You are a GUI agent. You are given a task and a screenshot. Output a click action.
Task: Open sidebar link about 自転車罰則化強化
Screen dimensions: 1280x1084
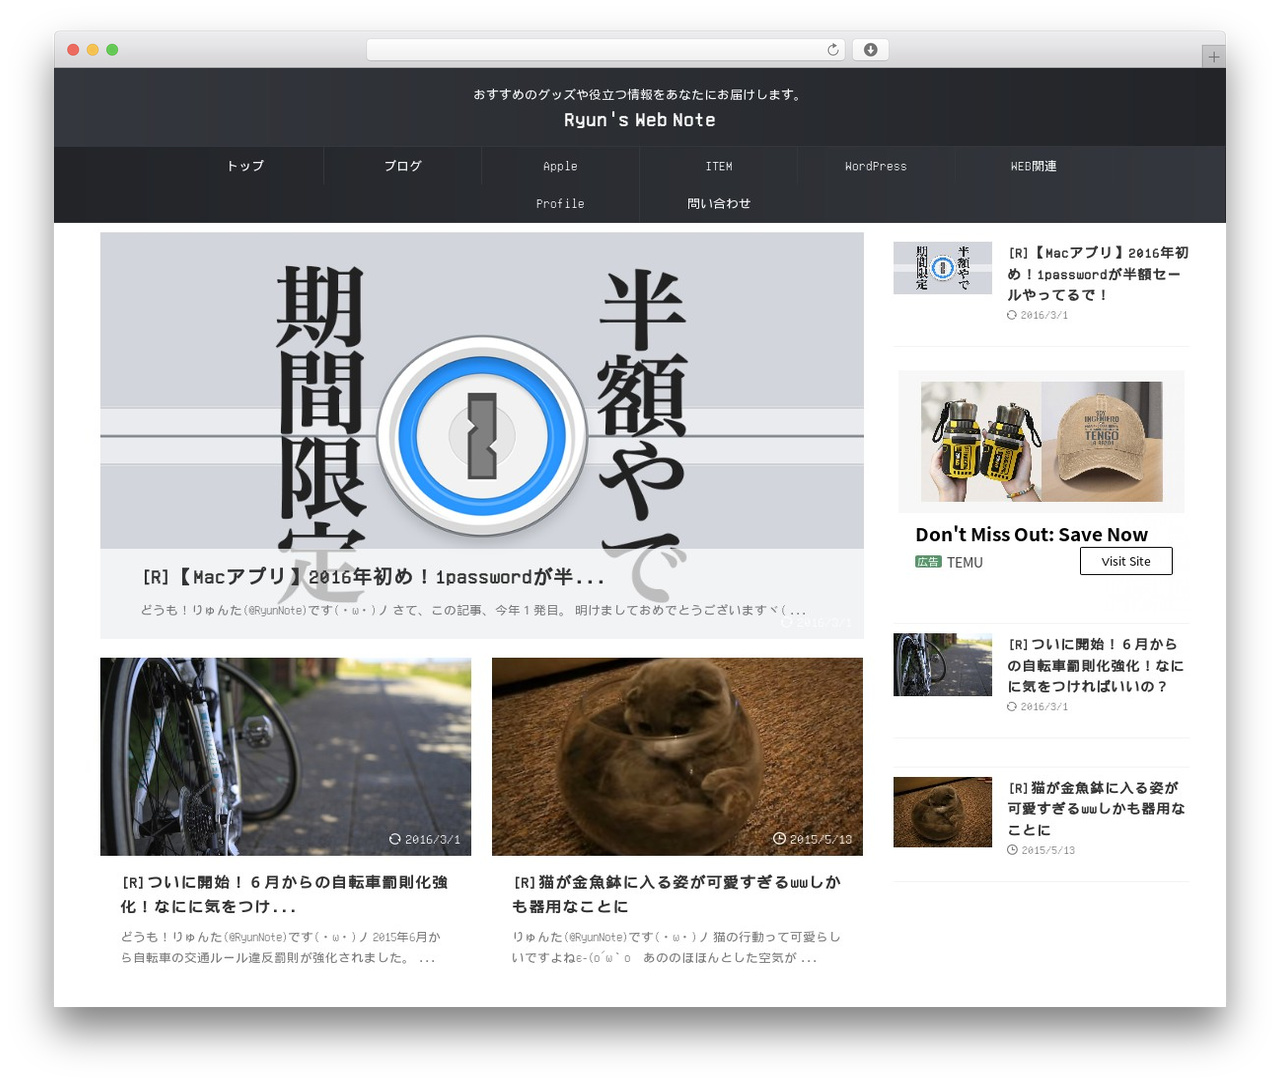coord(1096,665)
